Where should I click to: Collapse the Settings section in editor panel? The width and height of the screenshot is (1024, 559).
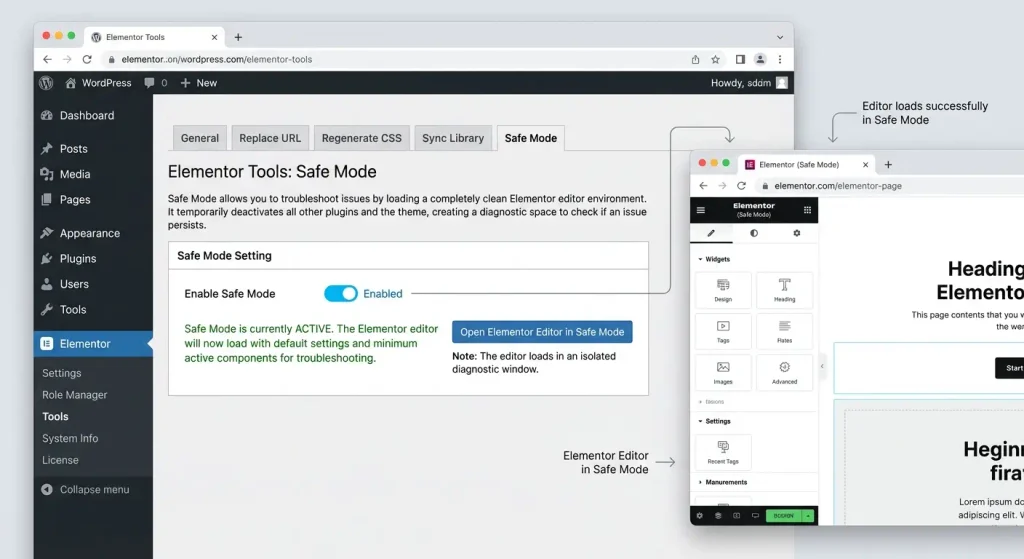tap(714, 421)
